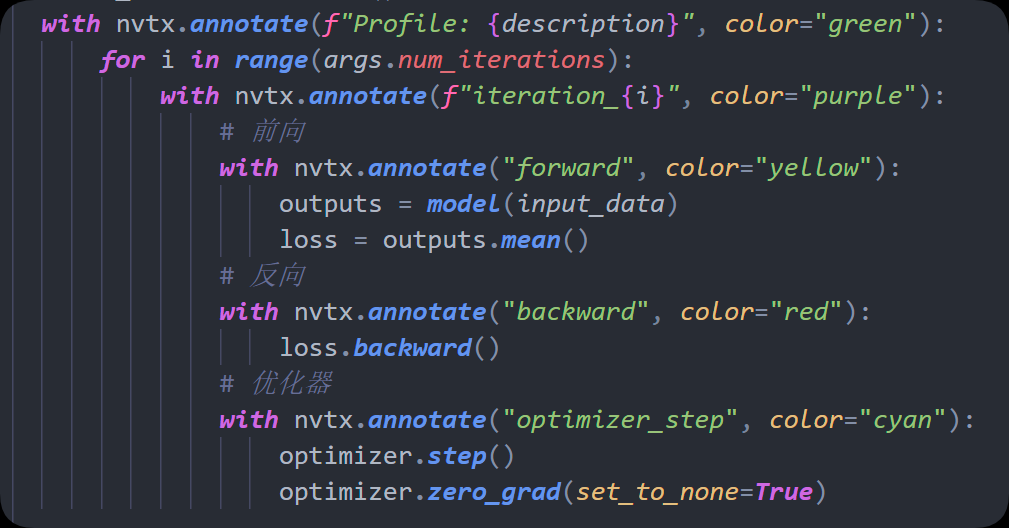Click the 优化器 comment line
Viewport: 1009px width, 528px height.
[x=276, y=384]
